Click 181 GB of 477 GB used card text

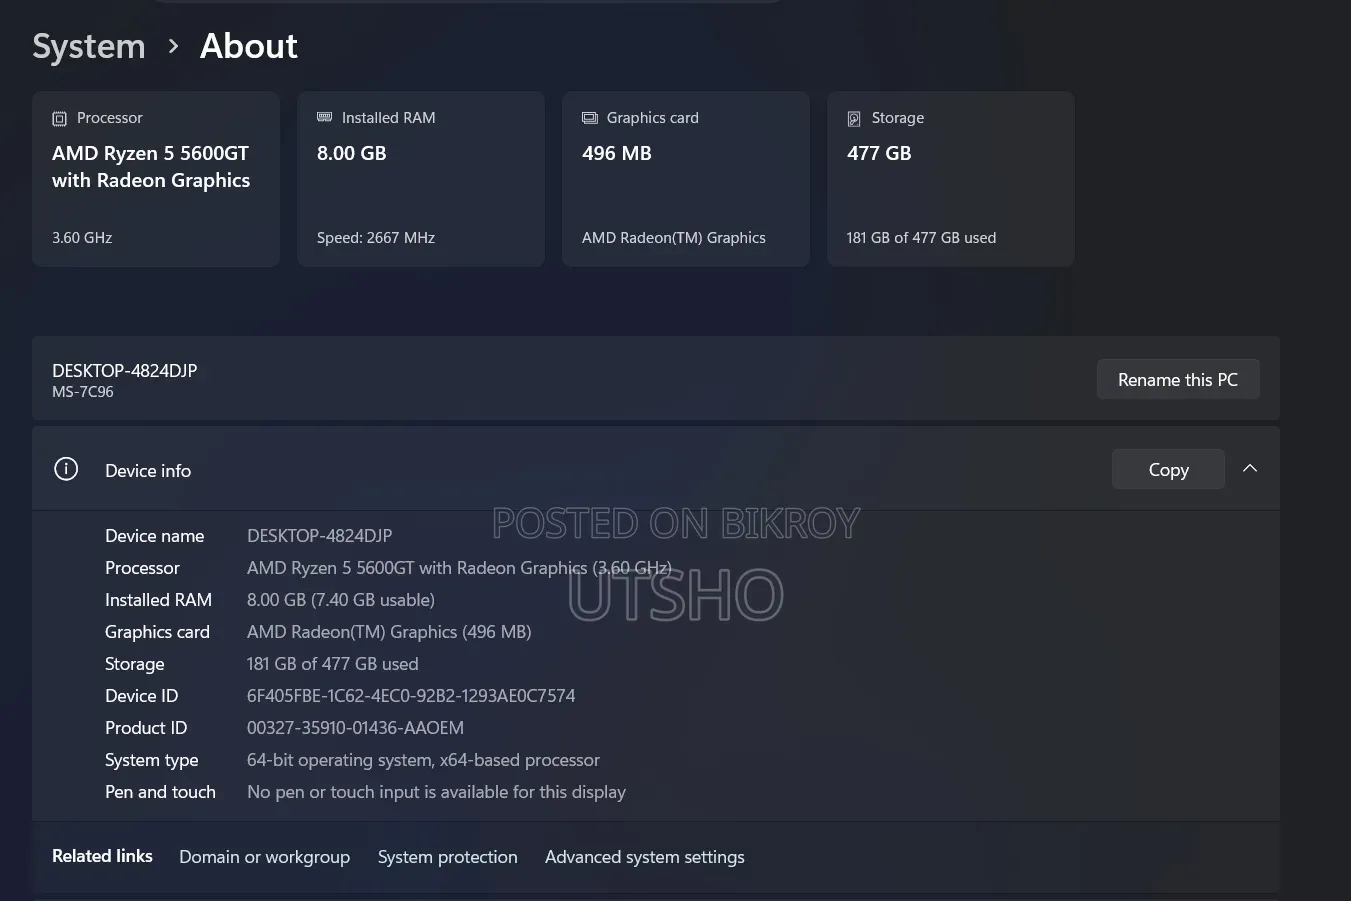921,238
